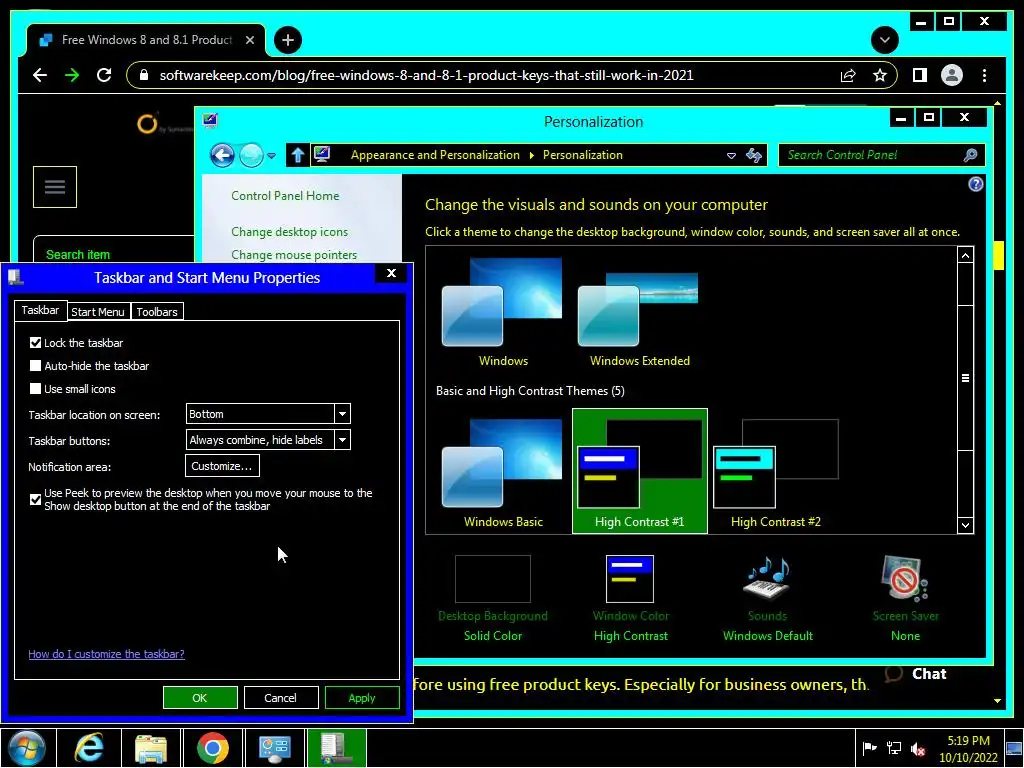The height and width of the screenshot is (768, 1024).
Task: Click the Windows Start orb
Action: [27, 748]
